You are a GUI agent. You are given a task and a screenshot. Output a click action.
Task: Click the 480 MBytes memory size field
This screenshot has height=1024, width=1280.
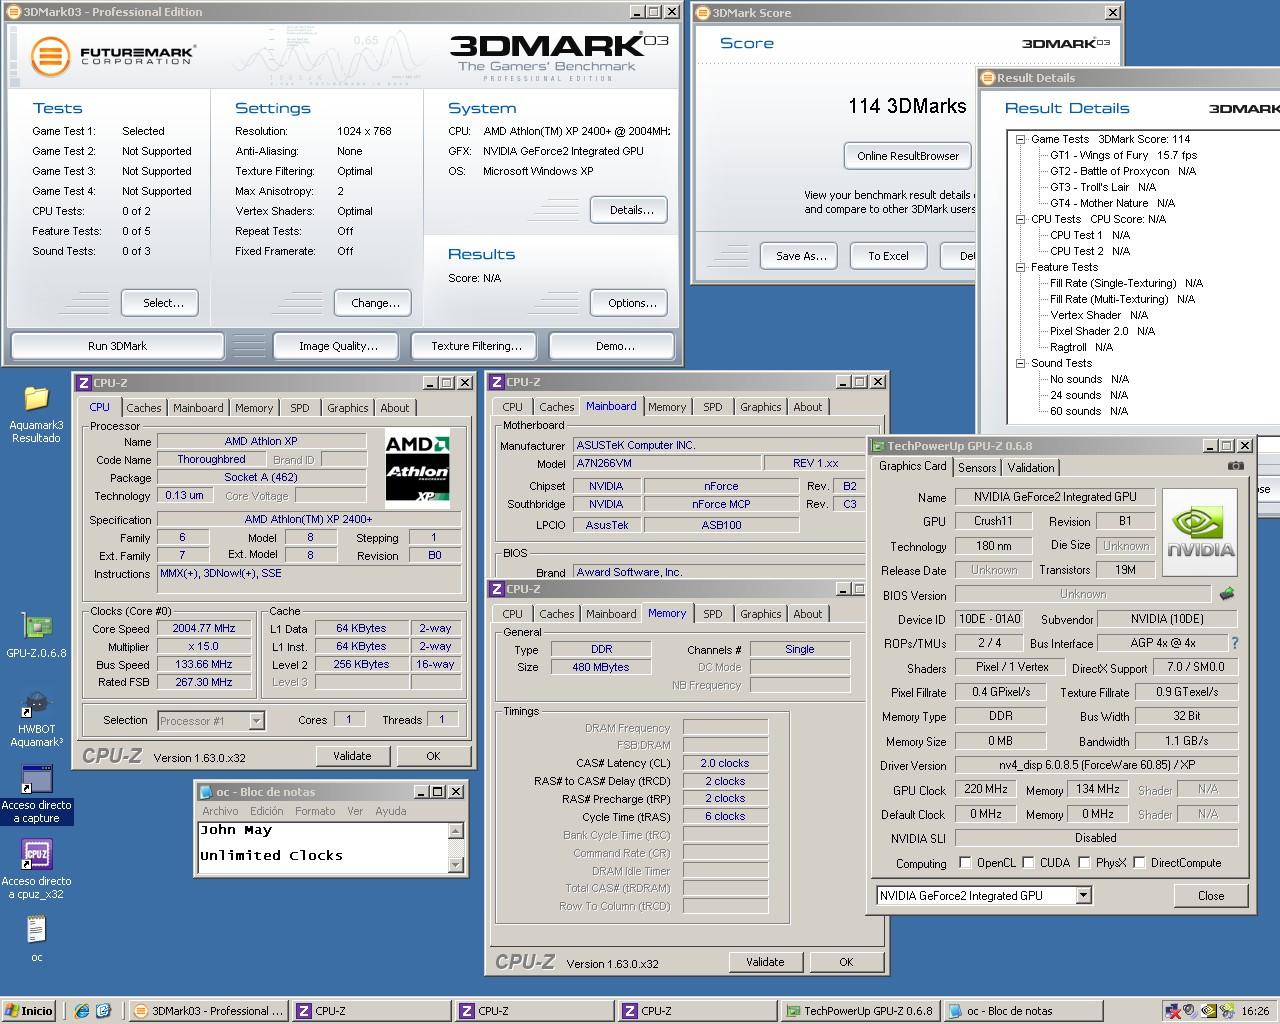point(601,667)
